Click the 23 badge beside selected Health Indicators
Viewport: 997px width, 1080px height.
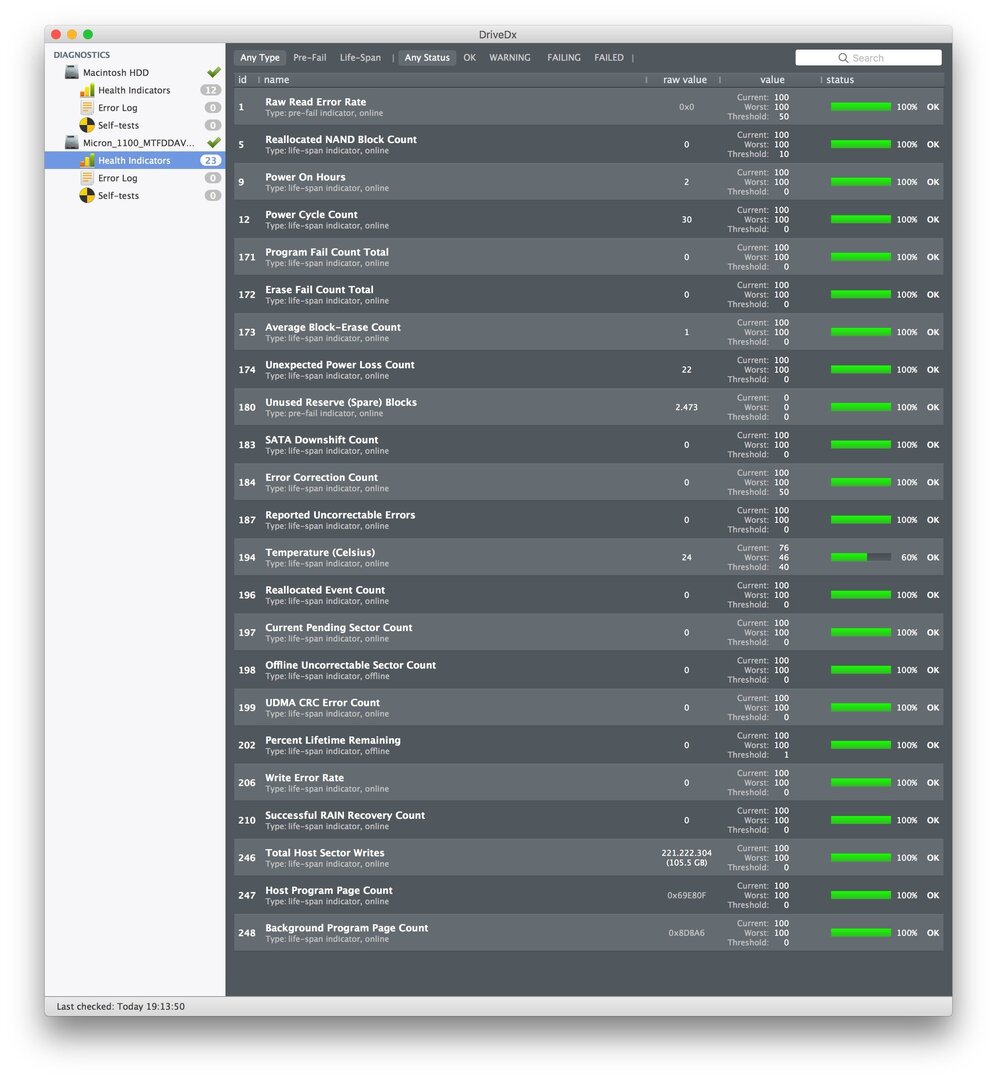pos(211,160)
